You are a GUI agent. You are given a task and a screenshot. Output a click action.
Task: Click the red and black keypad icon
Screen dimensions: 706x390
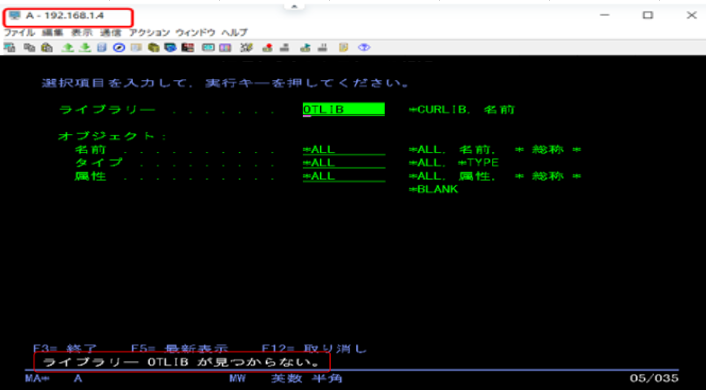click(x=188, y=48)
